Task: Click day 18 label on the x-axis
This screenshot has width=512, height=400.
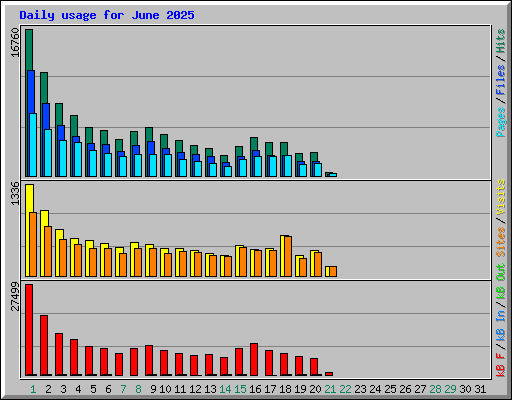Action: coord(285,389)
